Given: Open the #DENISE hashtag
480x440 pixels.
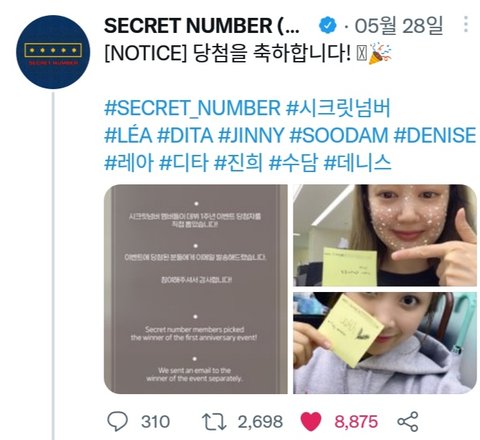Looking at the screenshot, I should pyautogui.click(x=435, y=135).
